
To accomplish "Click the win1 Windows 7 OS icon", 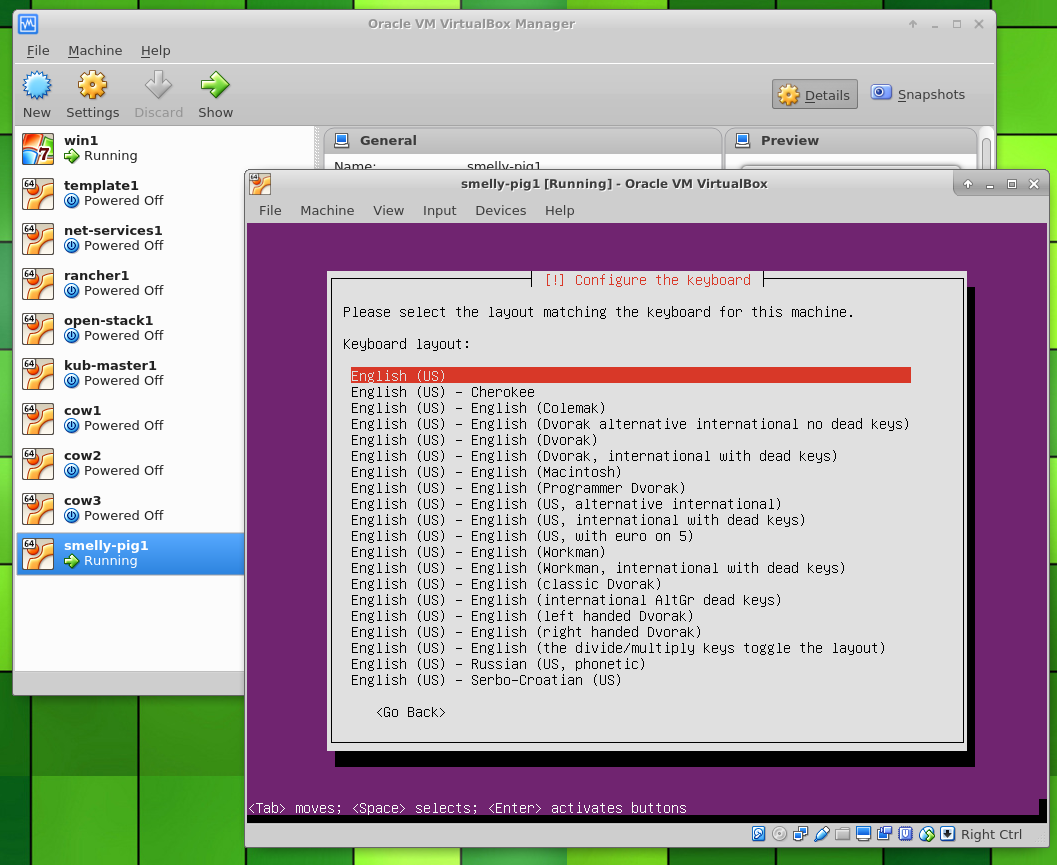I will (x=38, y=149).
